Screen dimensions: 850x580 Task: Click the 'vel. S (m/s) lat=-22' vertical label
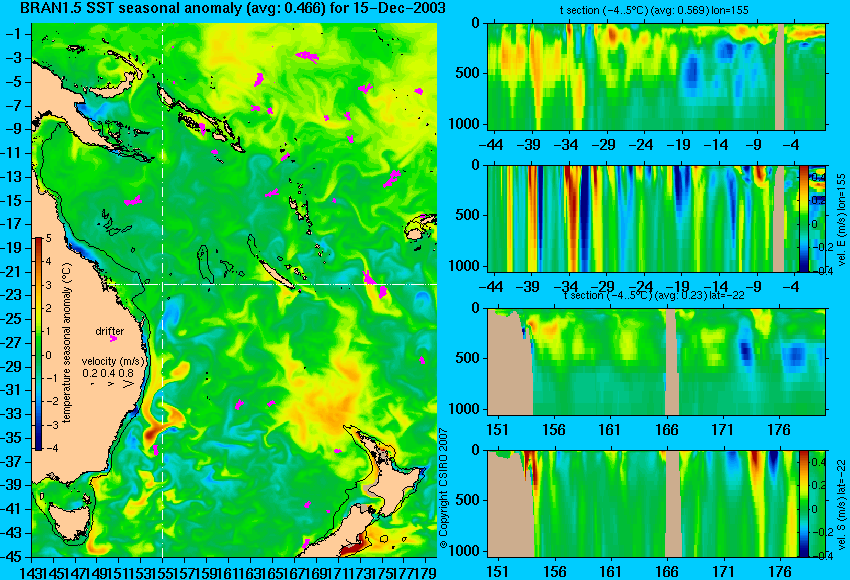(841, 504)
